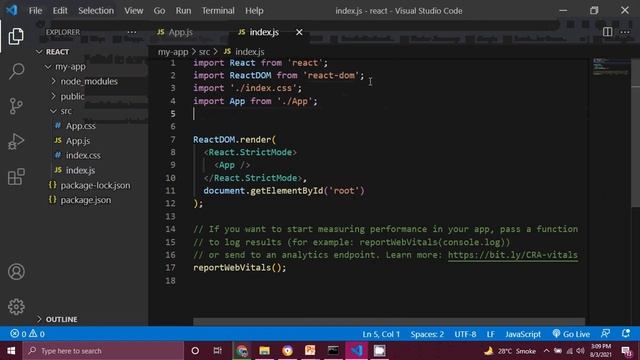
Task: Open Task View on the taskbar
Action: (218, 351)
